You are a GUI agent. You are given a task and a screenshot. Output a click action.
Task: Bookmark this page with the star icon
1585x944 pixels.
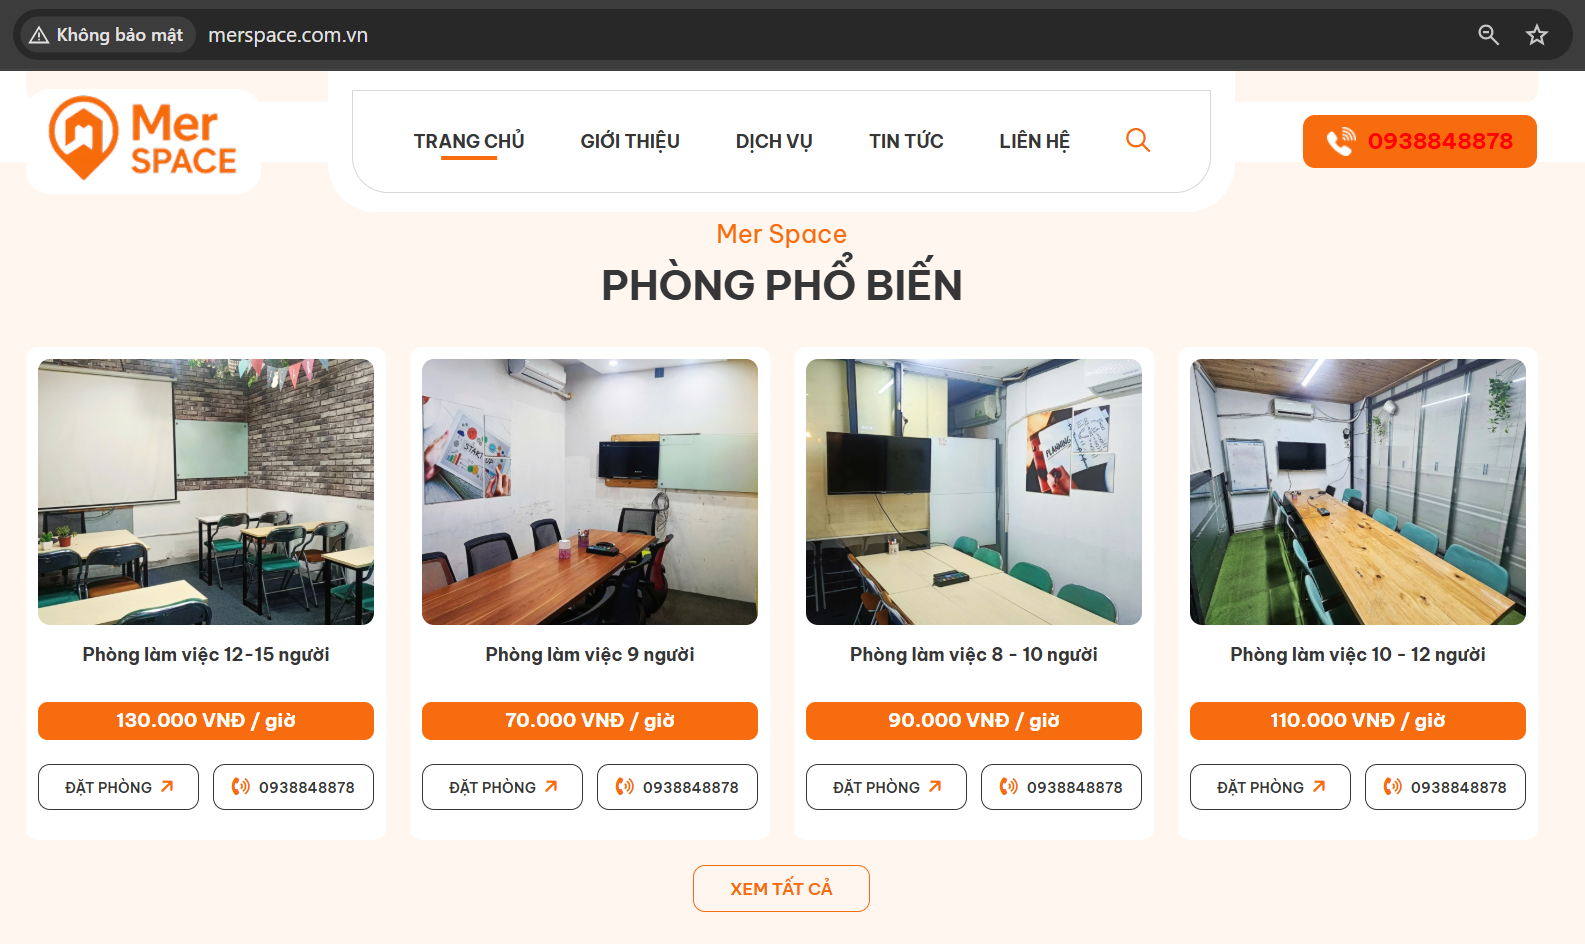coord(1536,35)
